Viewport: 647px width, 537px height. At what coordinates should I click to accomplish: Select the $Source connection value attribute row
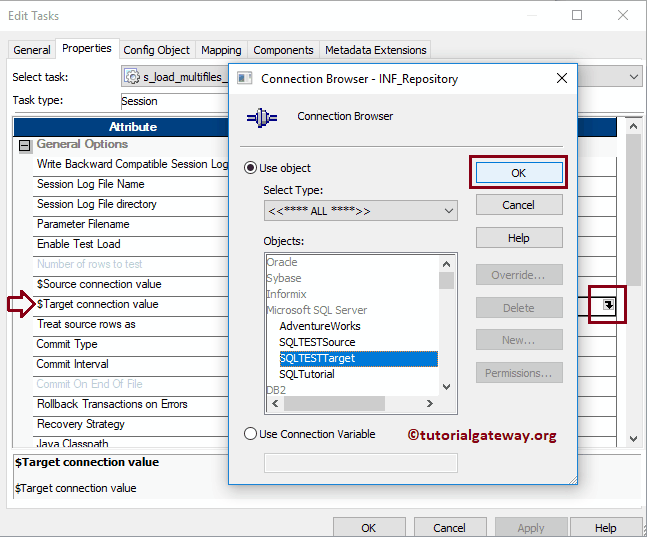131,284
